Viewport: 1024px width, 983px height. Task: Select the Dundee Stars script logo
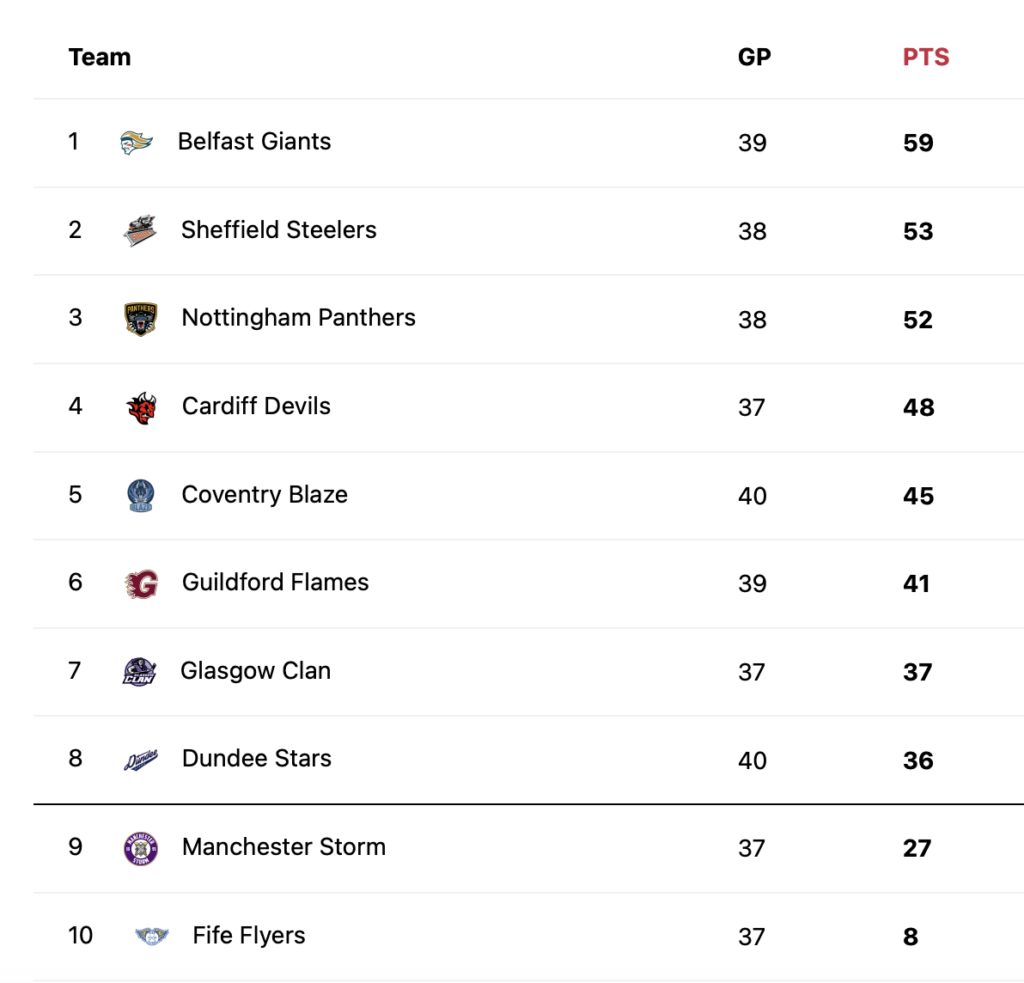[141, 760]
